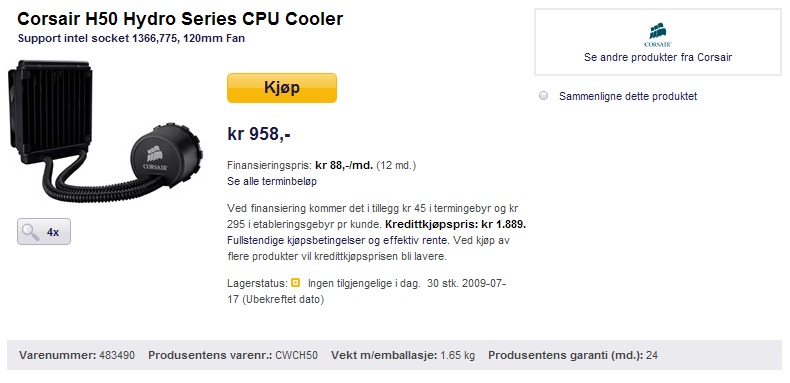Click the Vekt m/emballasje 1.65 kg entry
This screenshot has width=790, height=383.
point(403,355)
